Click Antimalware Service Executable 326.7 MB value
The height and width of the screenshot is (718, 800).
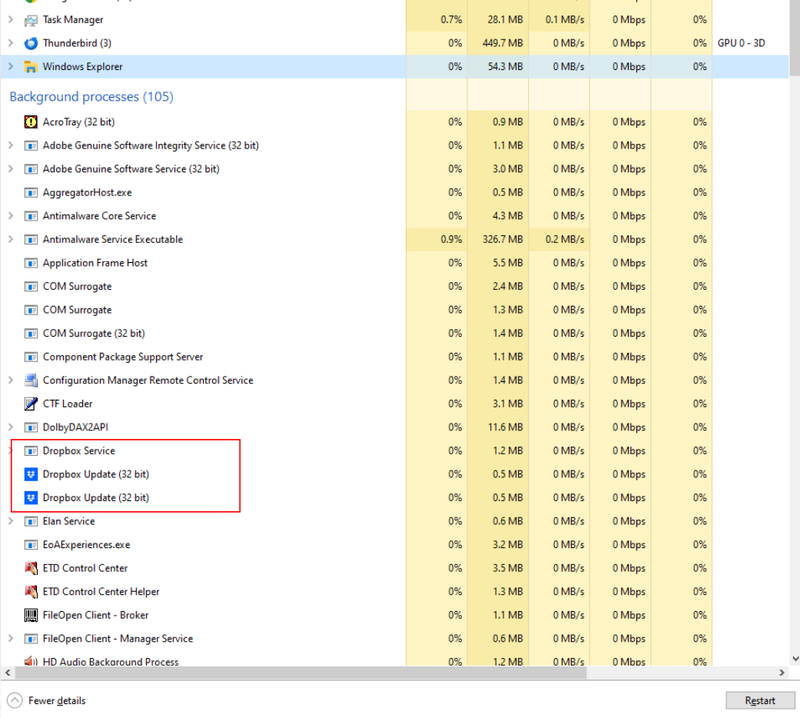tap(503, 239)
